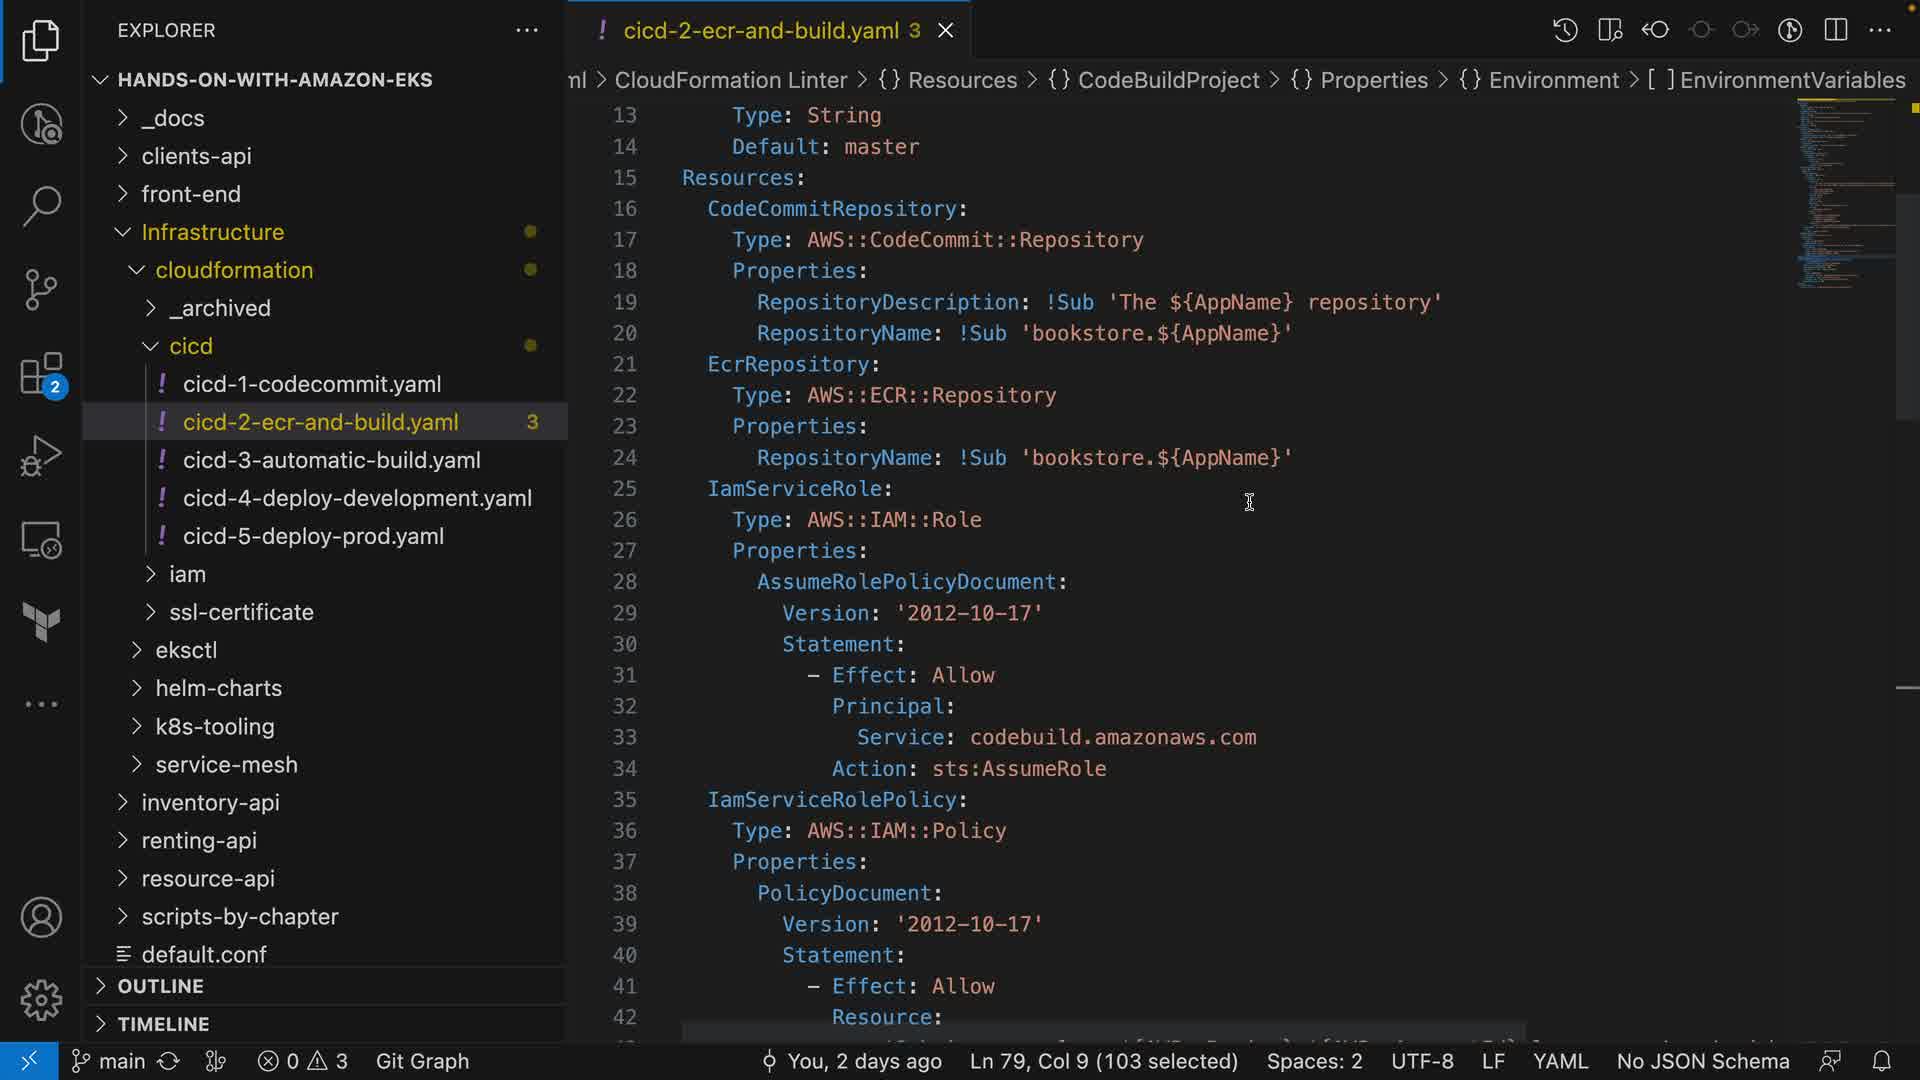The image size is (1920, 1080).
Task: Open the Extensions view with badge
Action: tap(41, 375)
